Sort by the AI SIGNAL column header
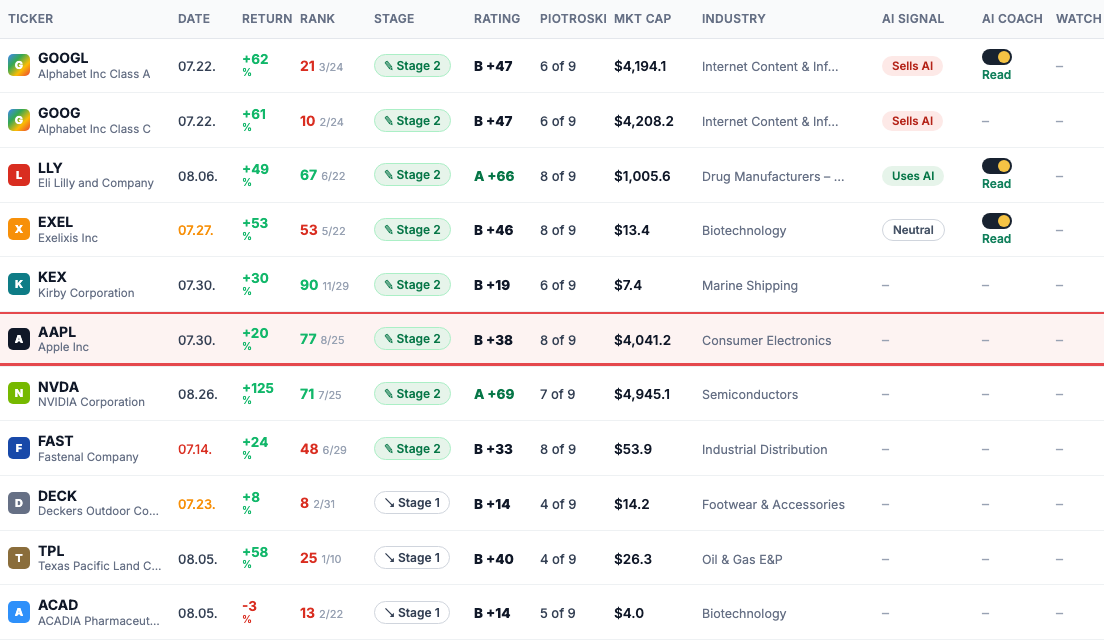1104x640 pixels. [913, 19]
